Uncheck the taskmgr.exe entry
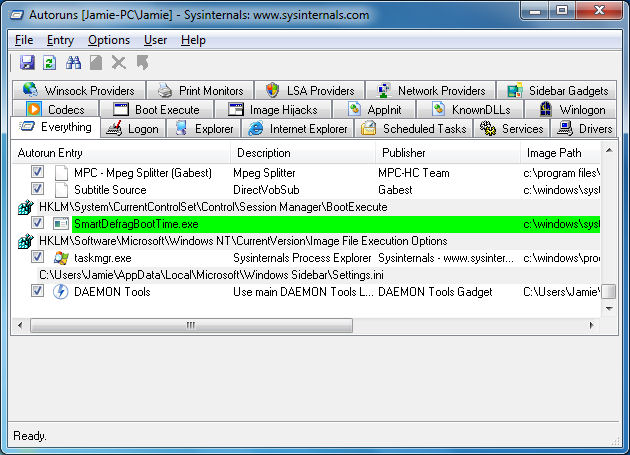 (37, 256)
